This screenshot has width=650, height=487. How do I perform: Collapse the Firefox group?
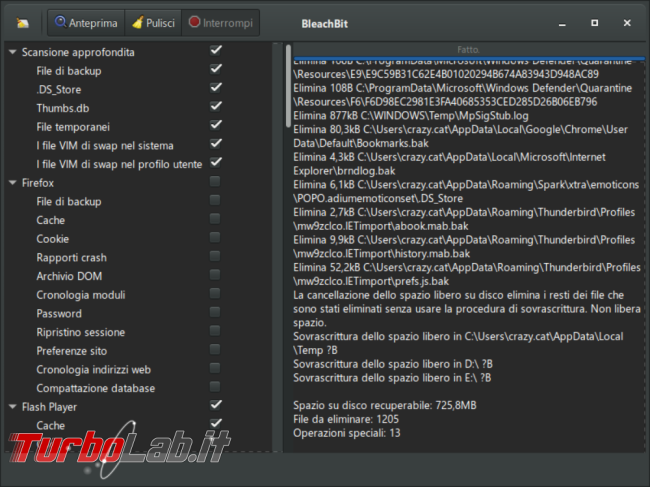(x=12, y=183)
